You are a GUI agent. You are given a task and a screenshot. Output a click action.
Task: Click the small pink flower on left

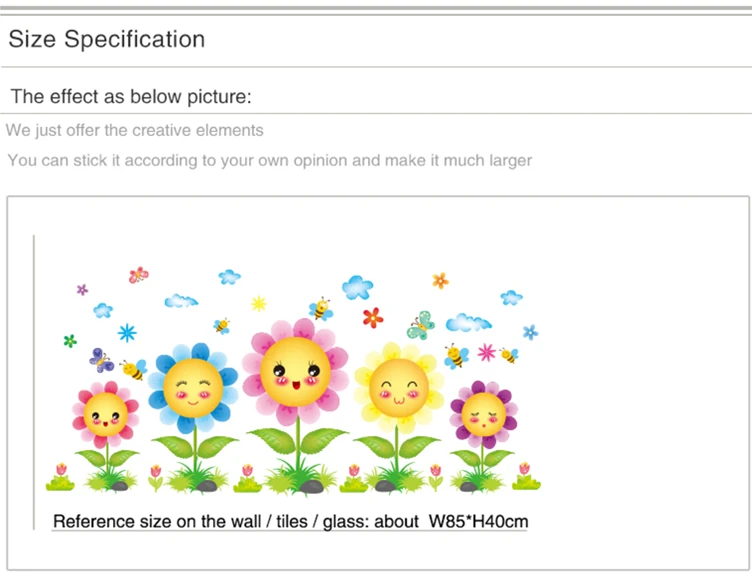pyautogui.click(x=106, y=415)
